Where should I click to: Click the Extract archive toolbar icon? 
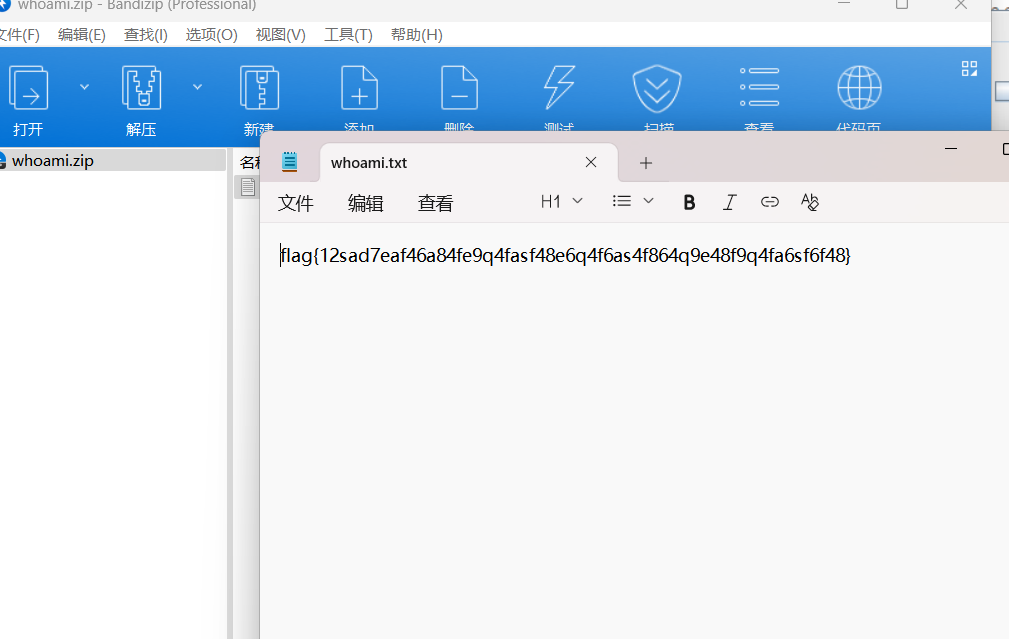[141, 90]
